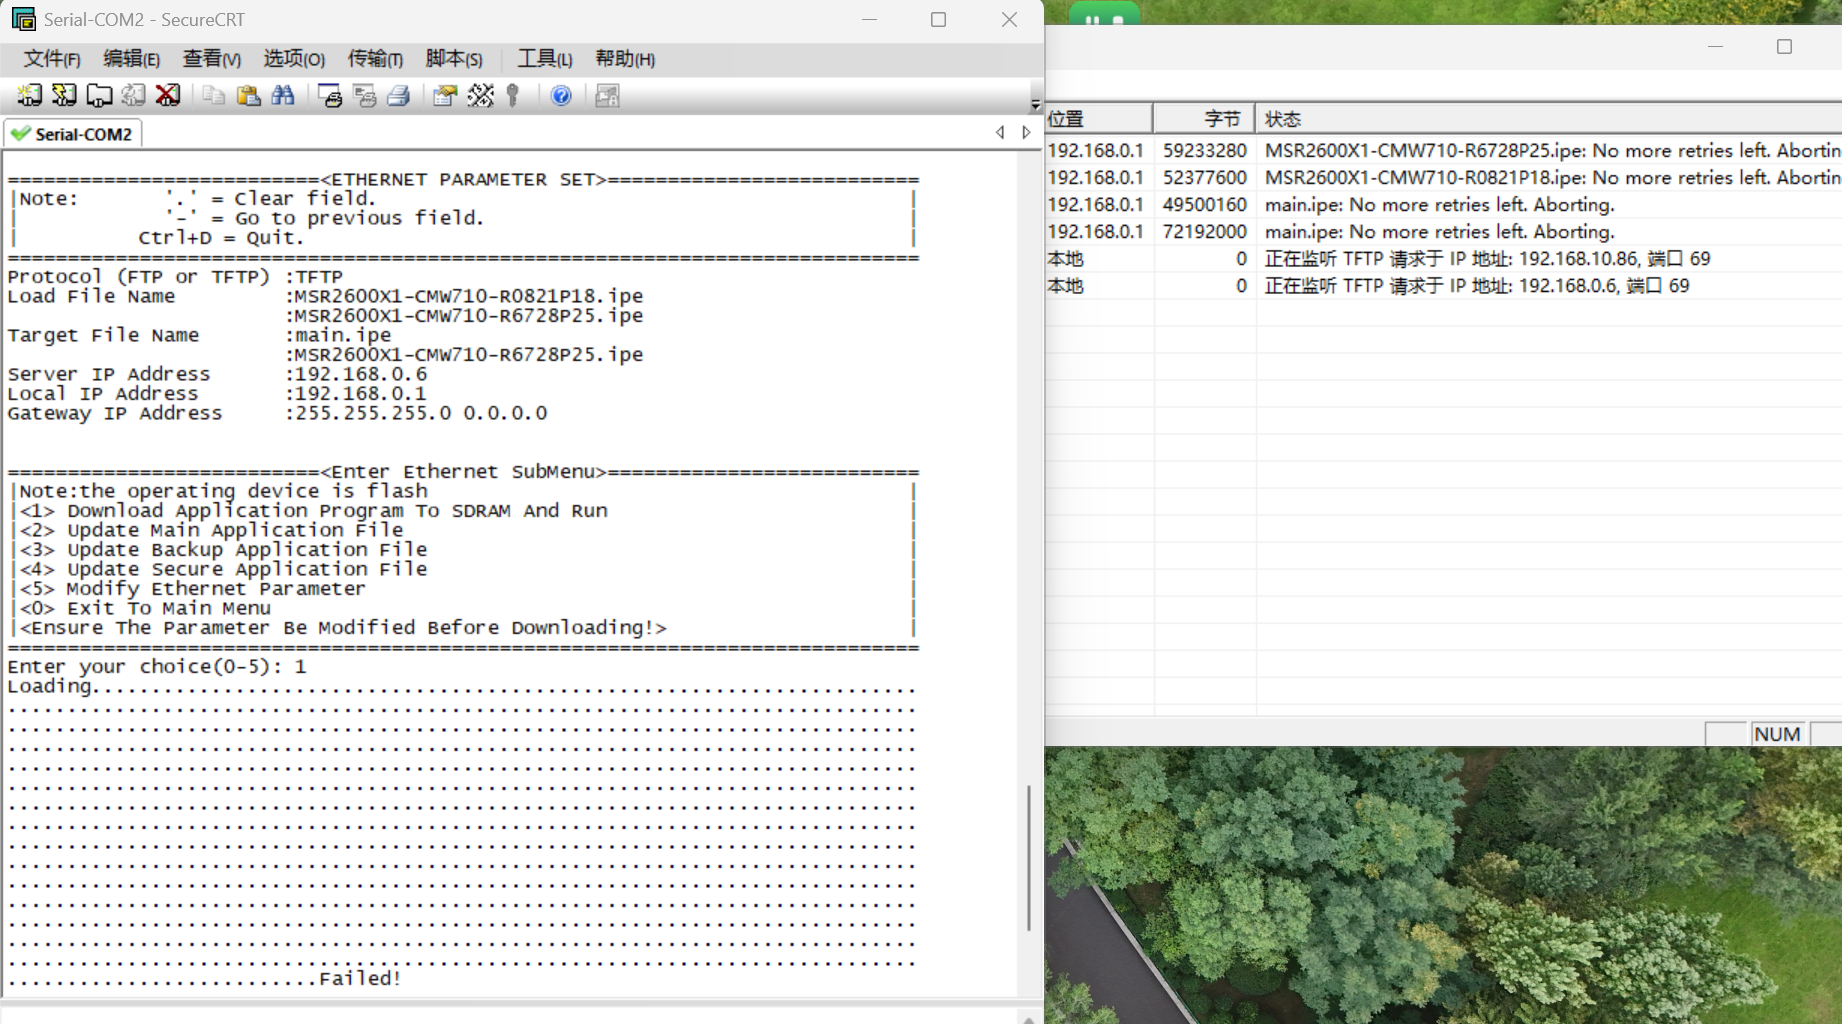
Task: Click the '<1> Download Application Program' line
Action: (x=314, y=510)
